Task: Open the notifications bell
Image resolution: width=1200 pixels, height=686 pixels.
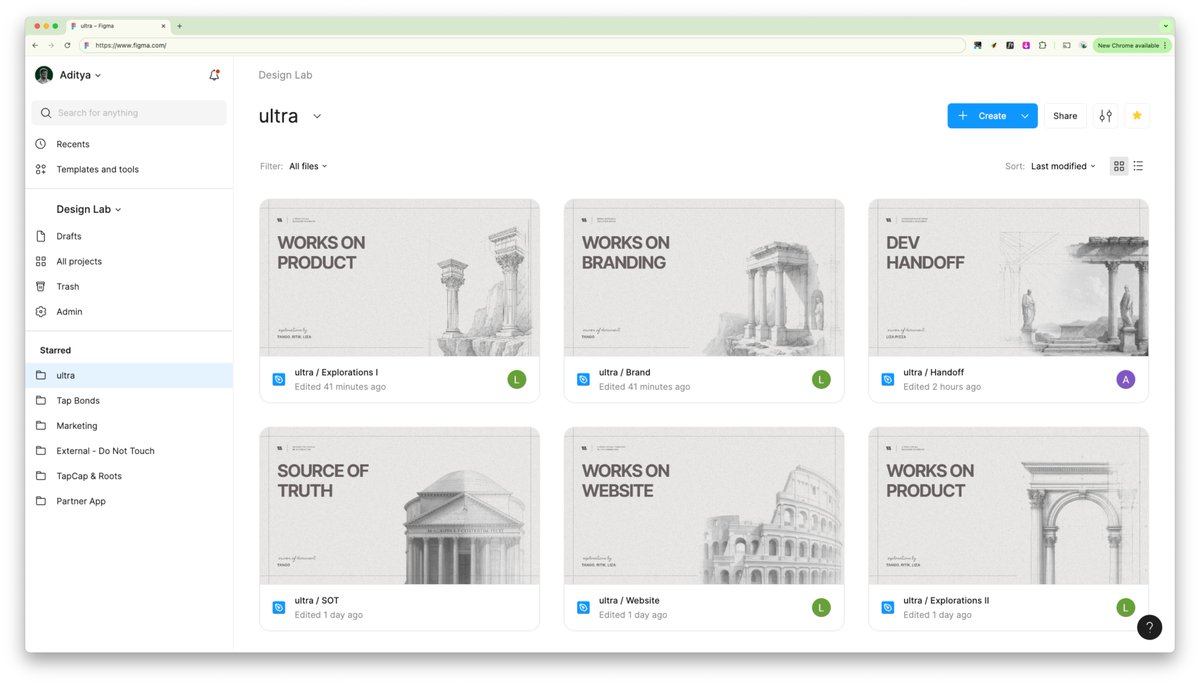Action: click(214, 75)
